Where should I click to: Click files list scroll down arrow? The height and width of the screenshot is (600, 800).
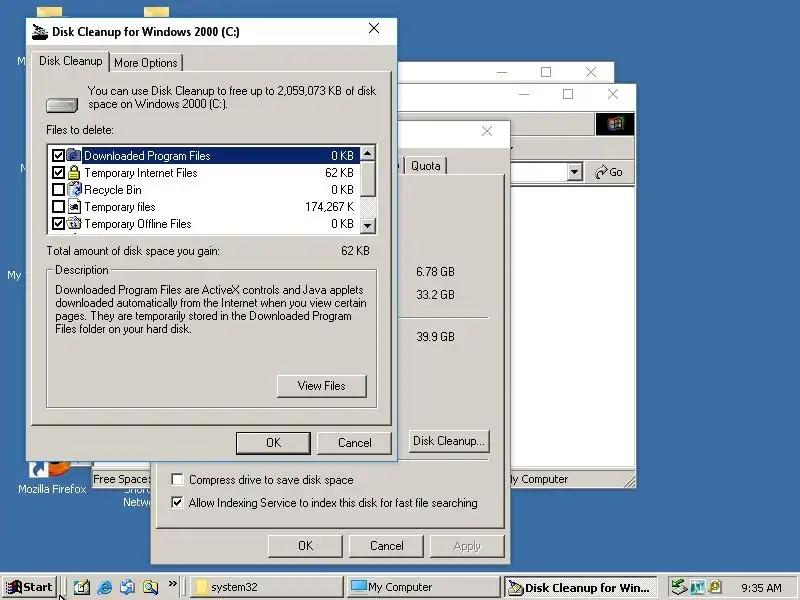click(367, 225)
